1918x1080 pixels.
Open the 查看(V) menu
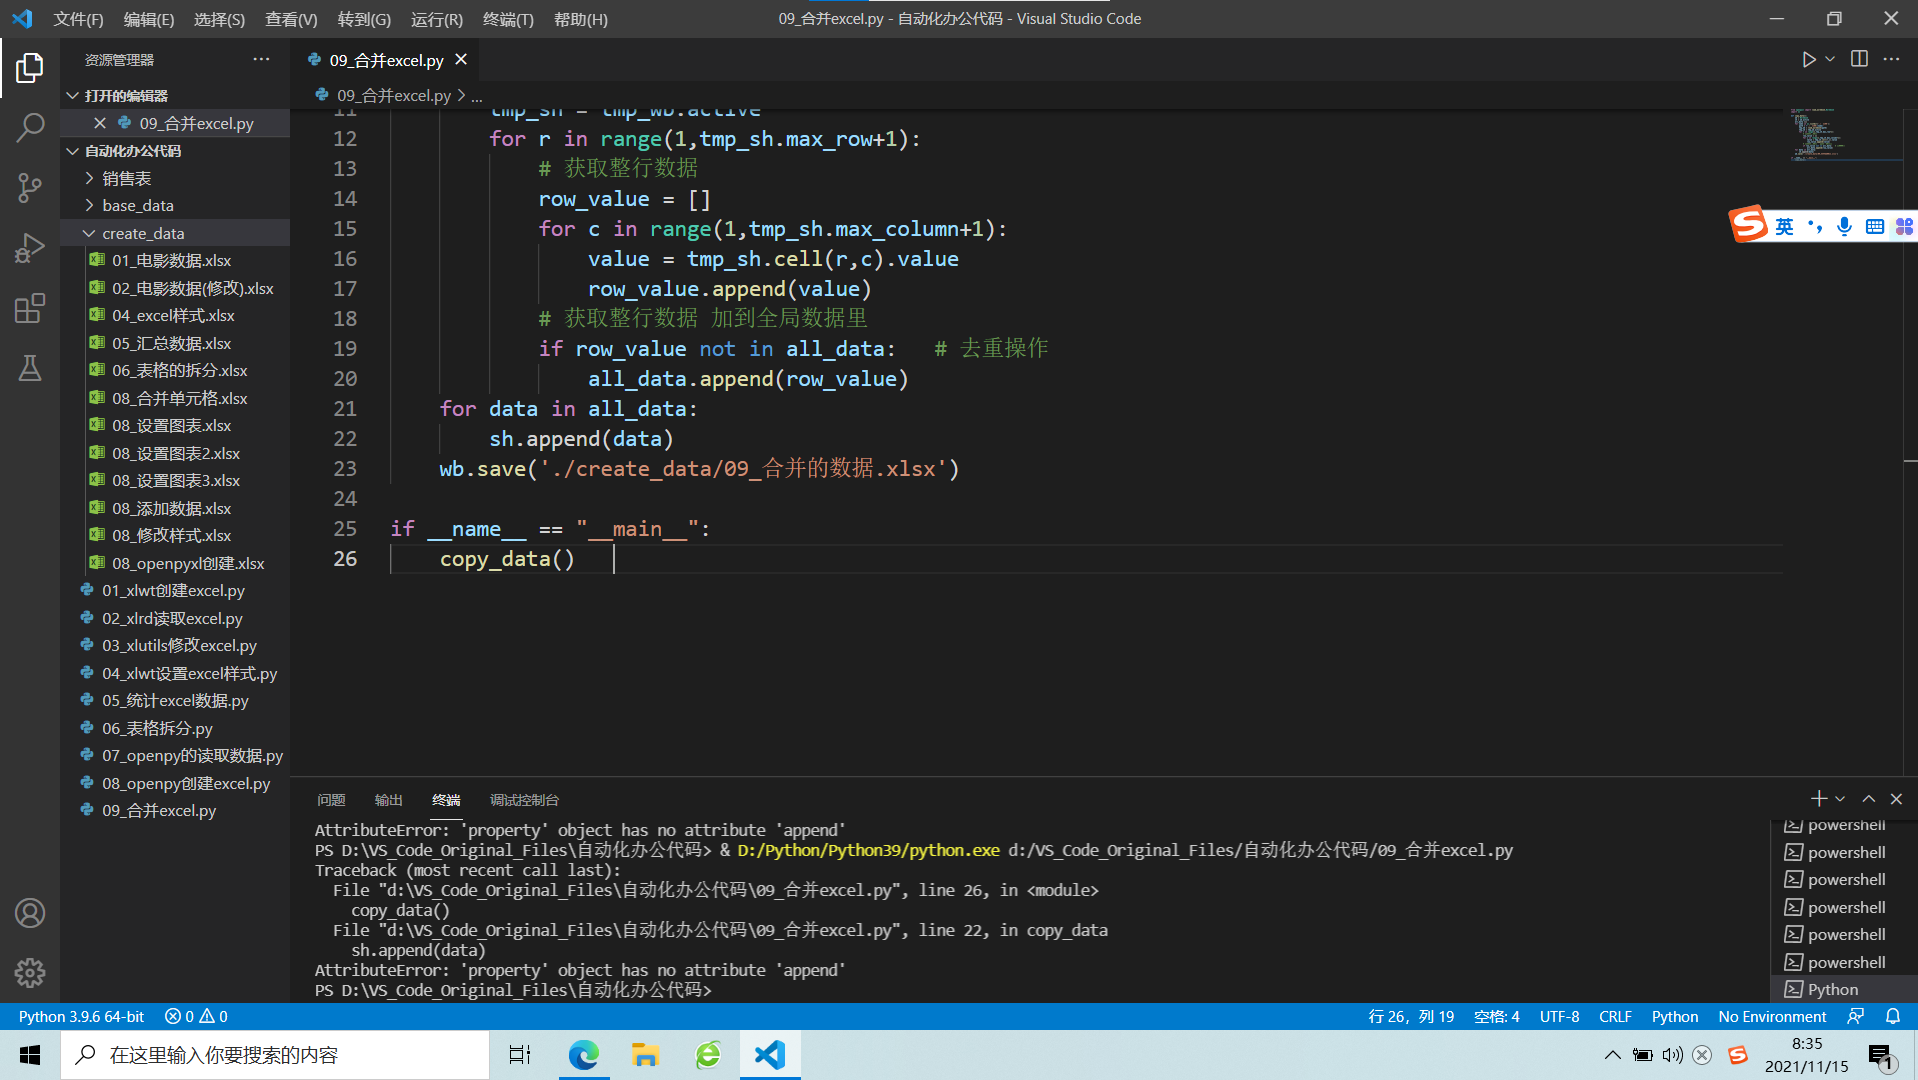[291, 19]
